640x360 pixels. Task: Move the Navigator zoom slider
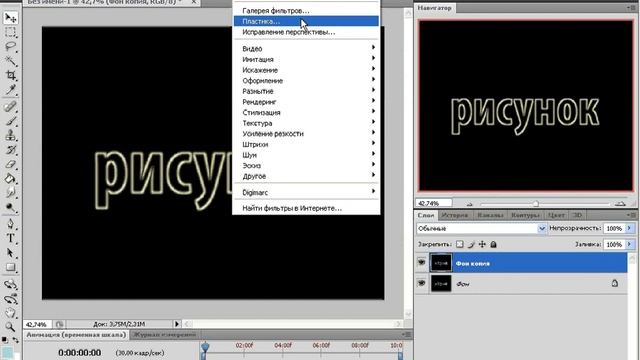pos(536,204)
